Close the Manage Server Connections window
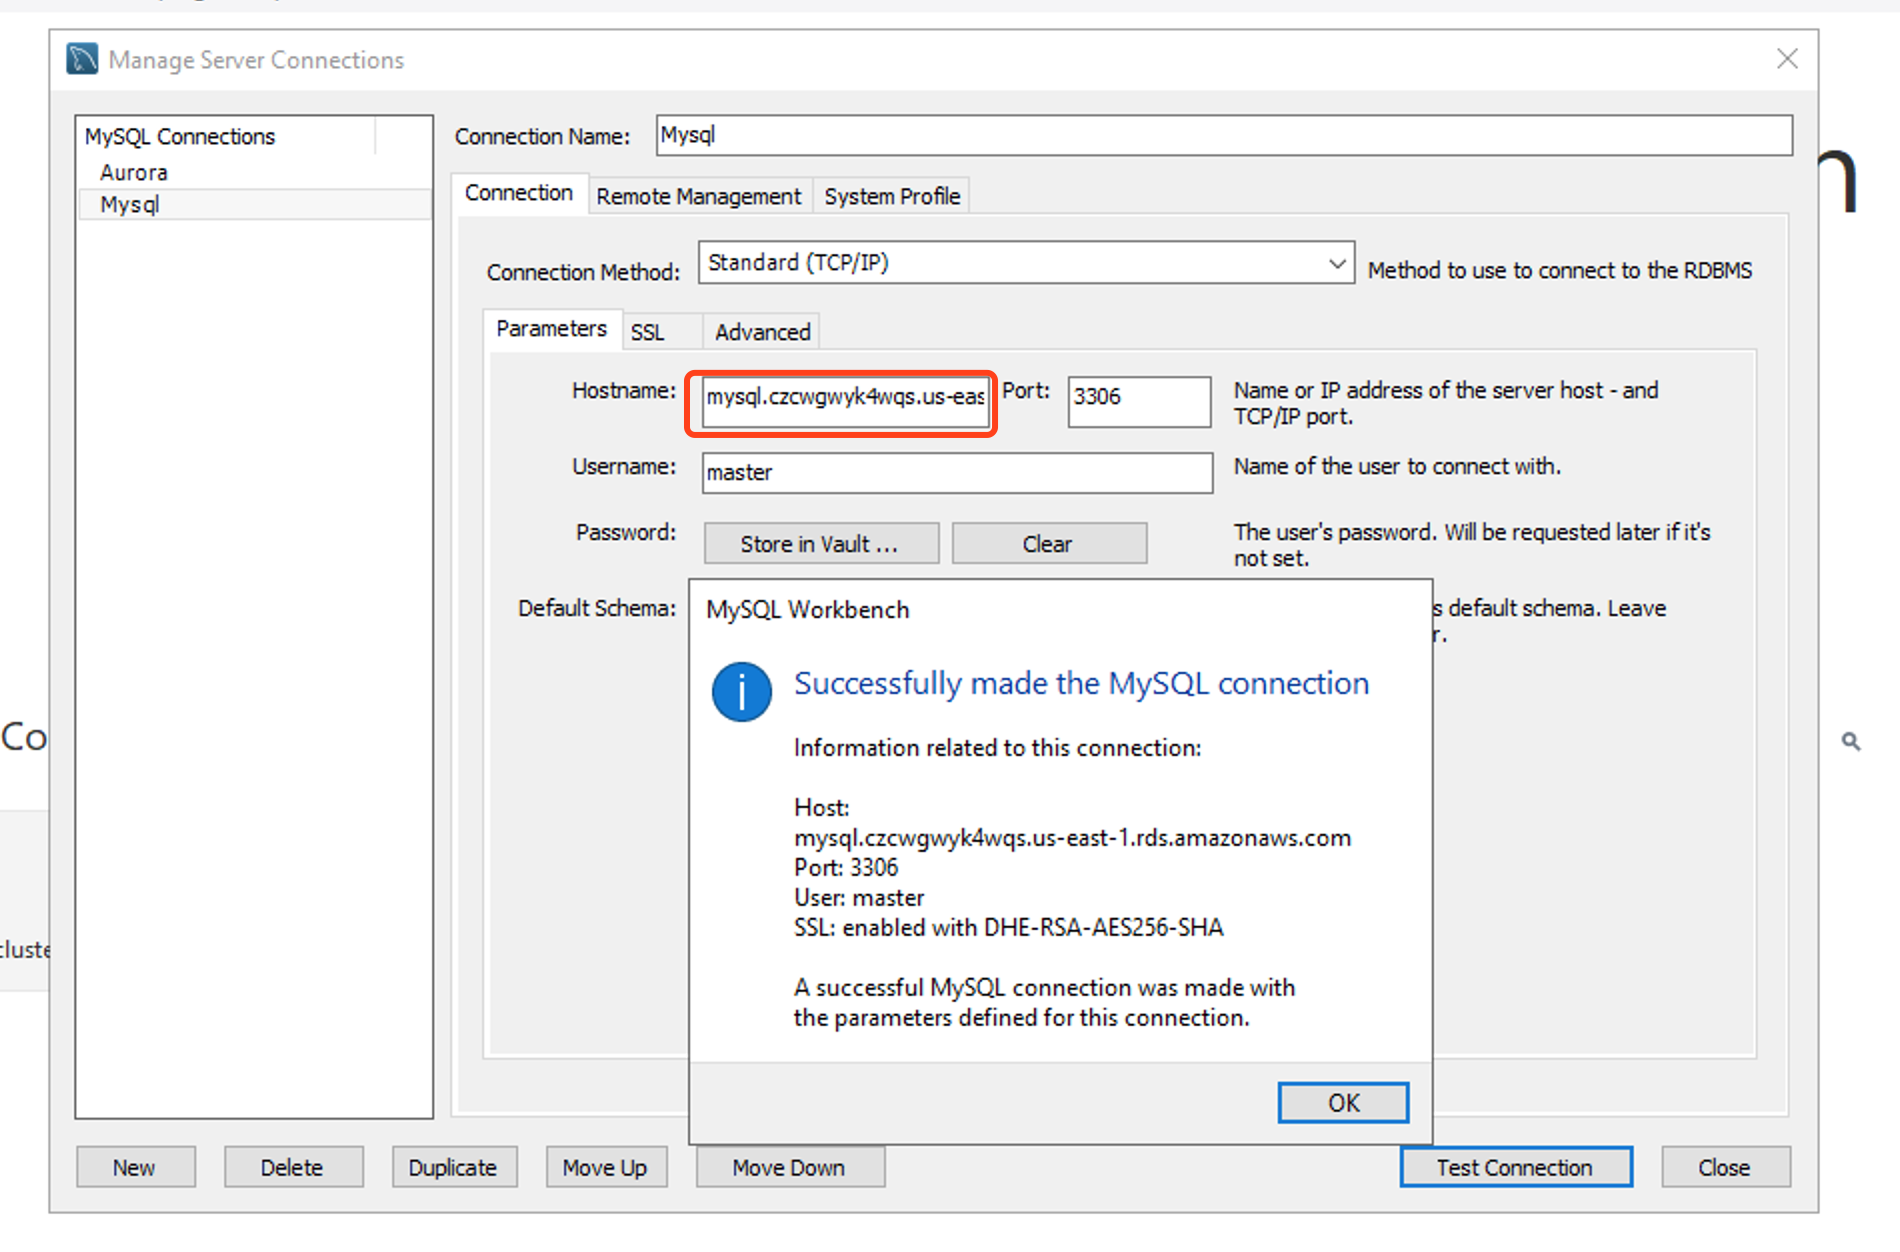Image resolution: width=1900 pixels, height=1252 pixels. [x=1787, y=59]
